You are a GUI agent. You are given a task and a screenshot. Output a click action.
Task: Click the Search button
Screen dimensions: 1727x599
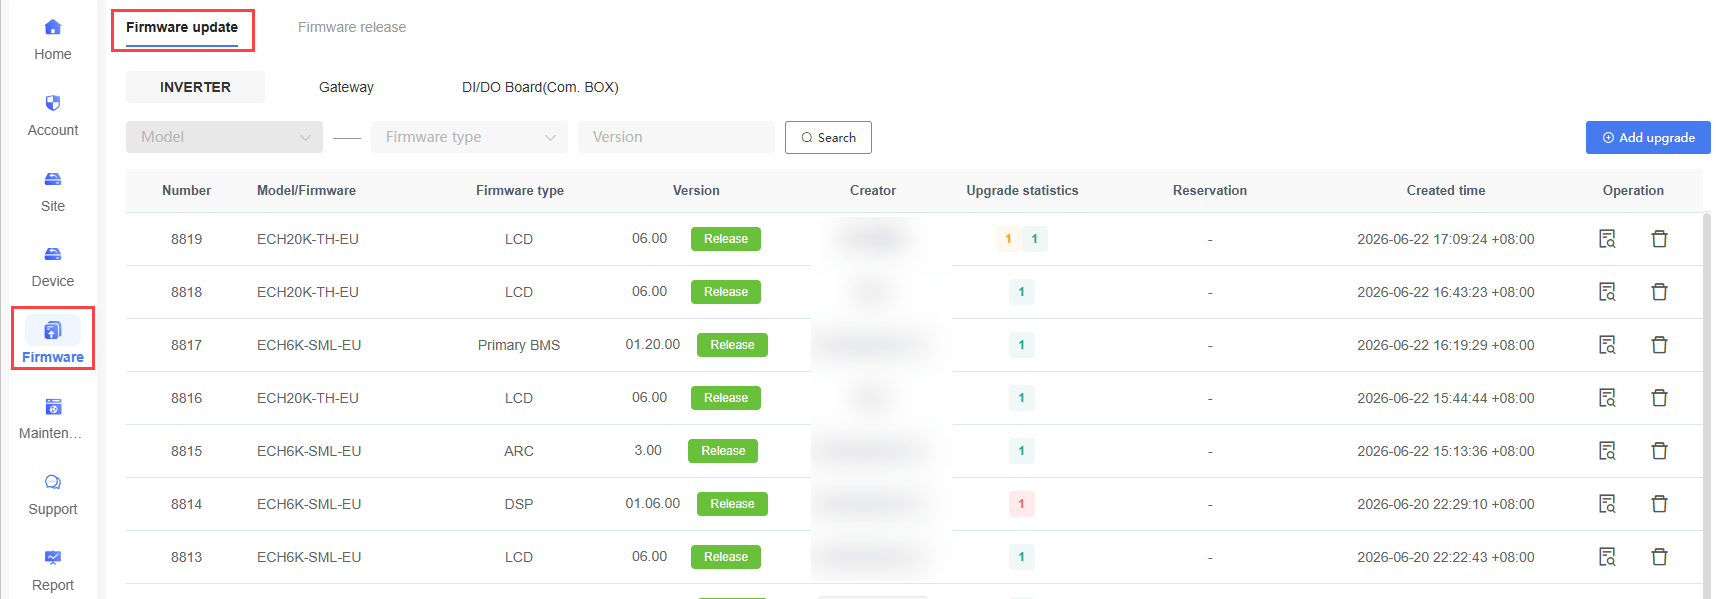(x=828, y=137)
